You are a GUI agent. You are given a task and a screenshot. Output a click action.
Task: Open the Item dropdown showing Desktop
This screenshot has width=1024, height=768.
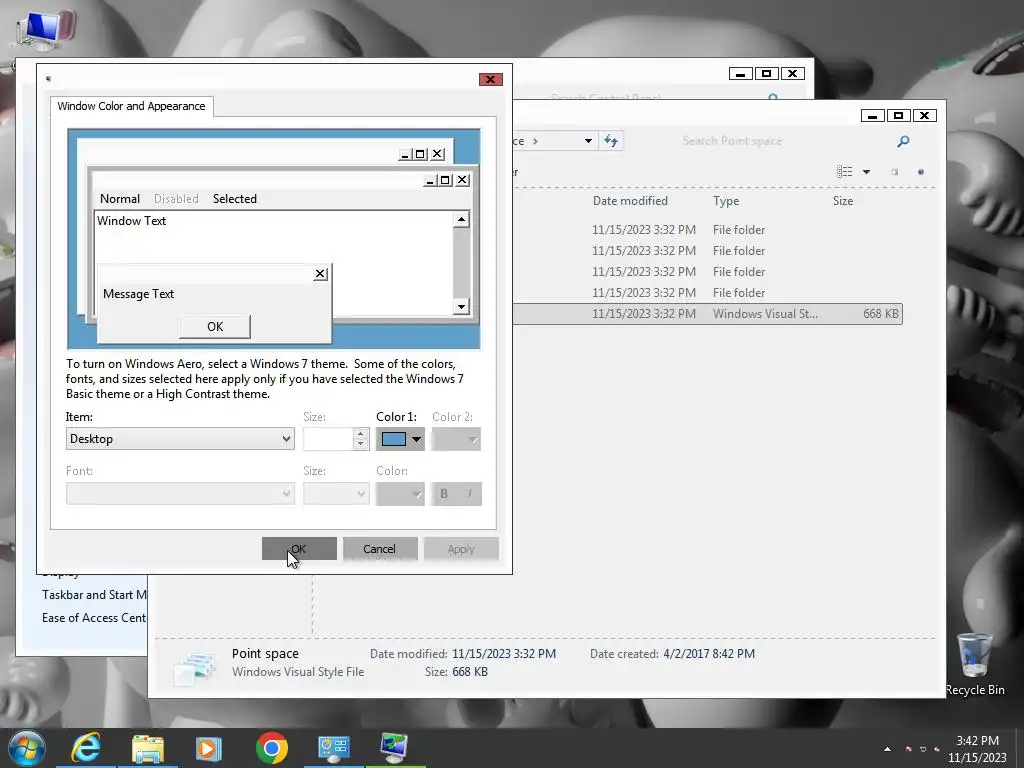180,439
